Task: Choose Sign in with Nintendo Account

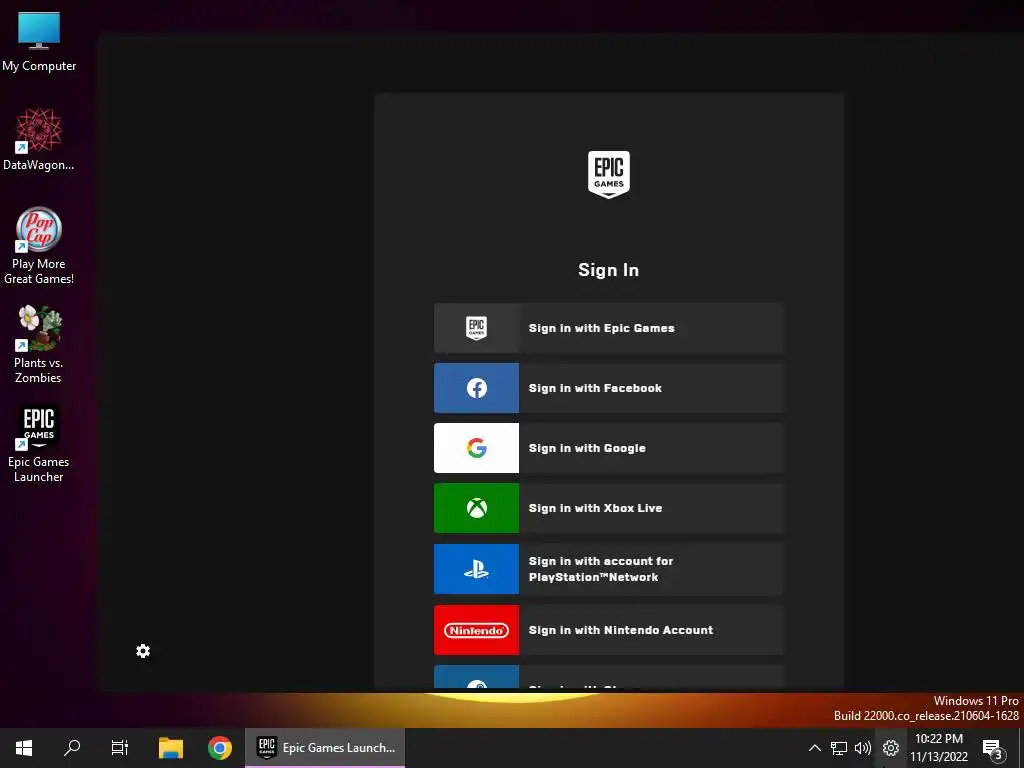Action: pyautogui.click(x=608, y=630)
